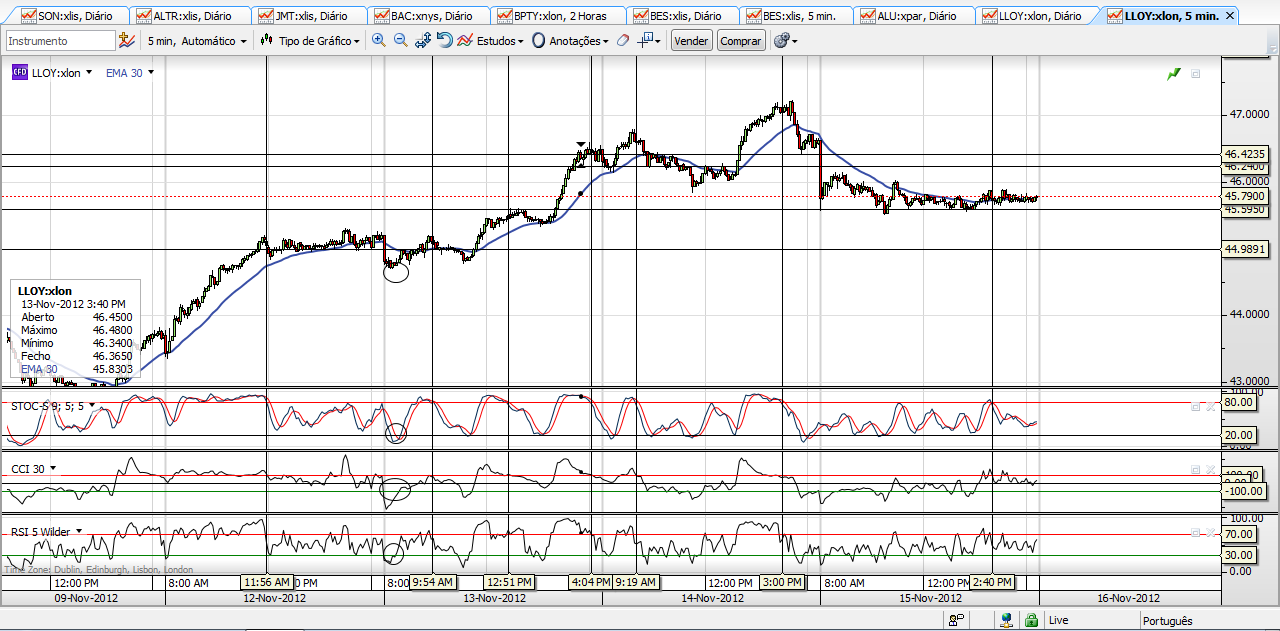Click the Instrumento input field

(61, 41)
